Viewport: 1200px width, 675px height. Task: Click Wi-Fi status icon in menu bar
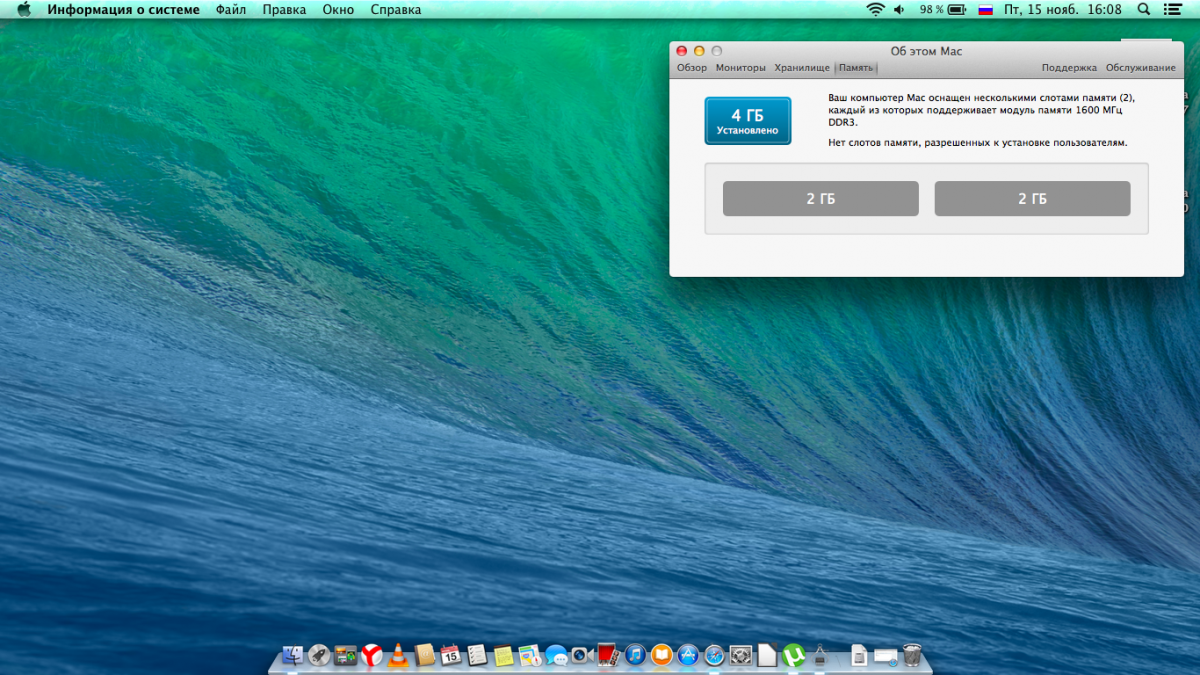coord(875,10)
